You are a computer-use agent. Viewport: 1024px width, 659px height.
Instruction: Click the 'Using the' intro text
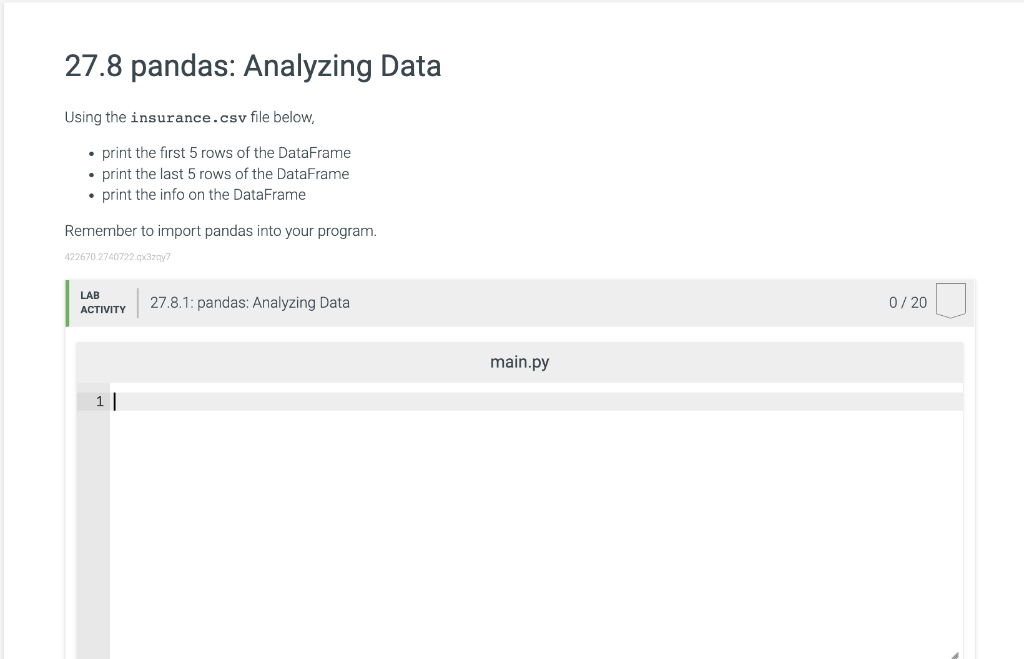[95, 118]
